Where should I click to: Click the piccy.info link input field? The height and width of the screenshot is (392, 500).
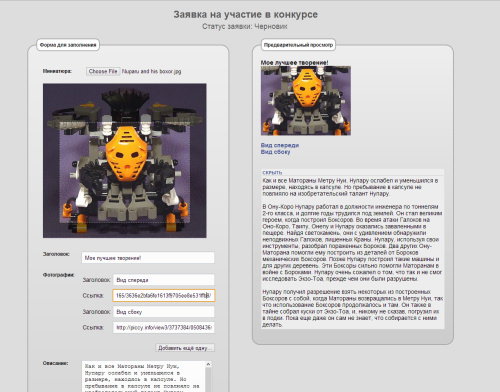coord(164,327)
